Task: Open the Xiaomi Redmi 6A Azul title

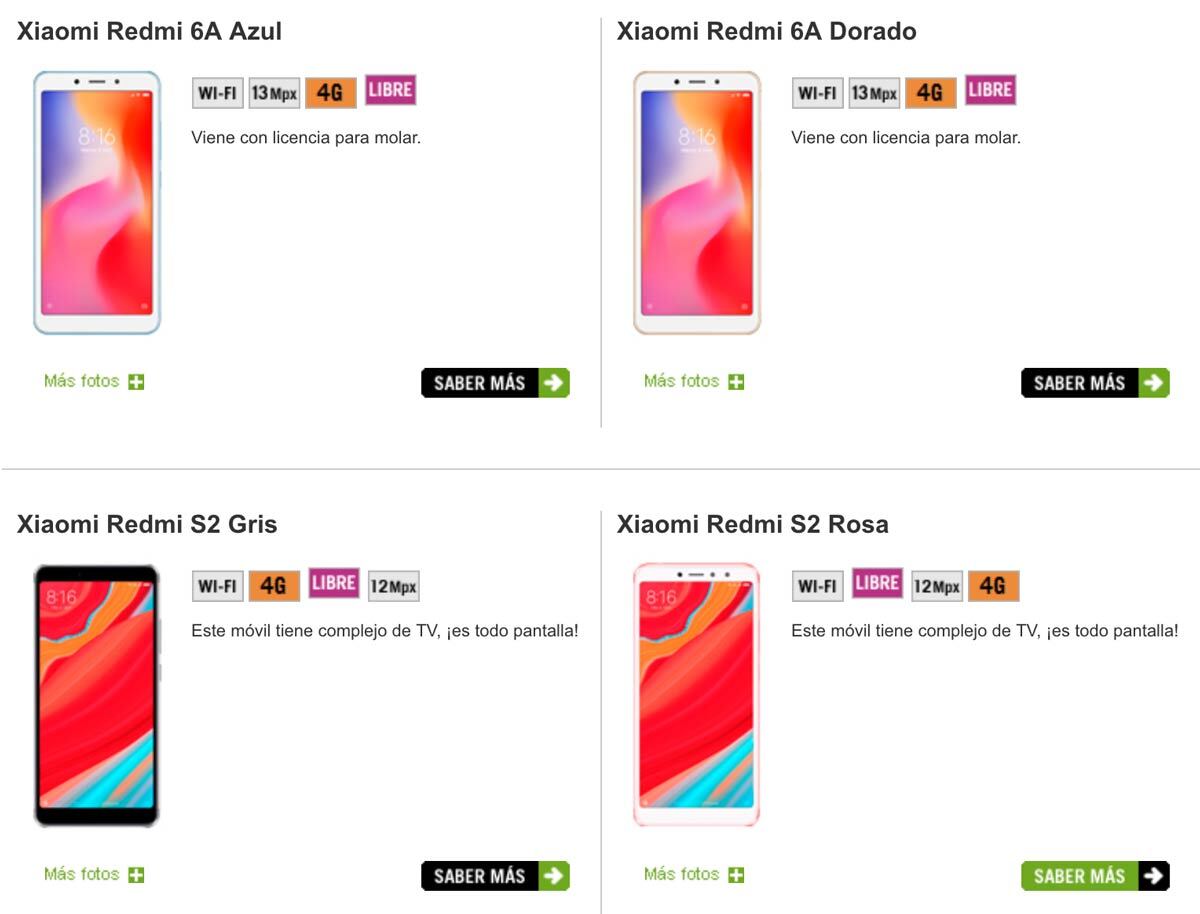Action: click(x=149, y=31)
